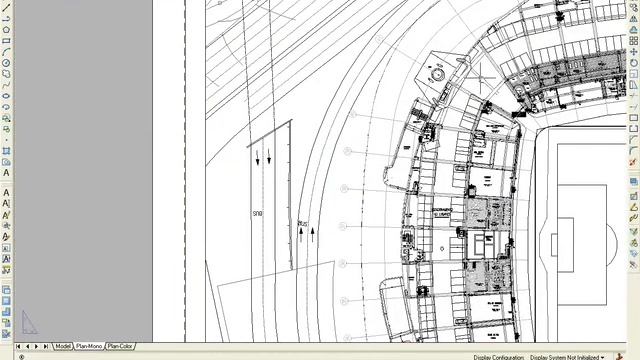Select the Fillet tool

[633, 151]
